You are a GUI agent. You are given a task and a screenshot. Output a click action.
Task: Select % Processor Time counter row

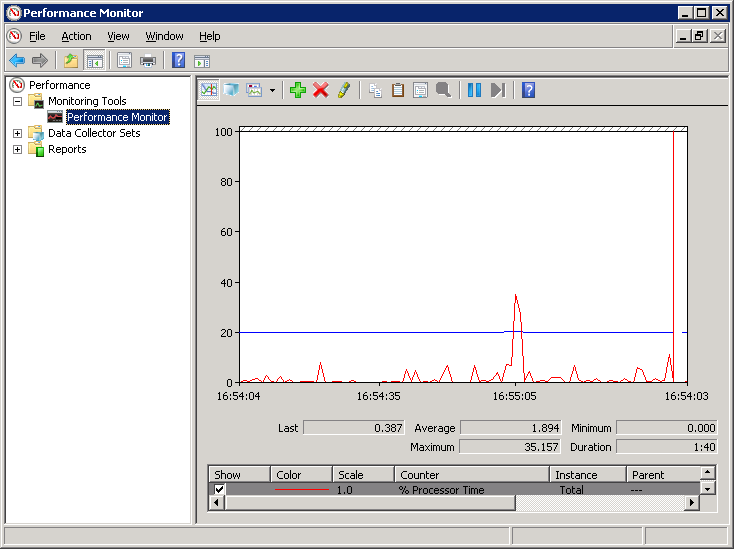(454, 490)
